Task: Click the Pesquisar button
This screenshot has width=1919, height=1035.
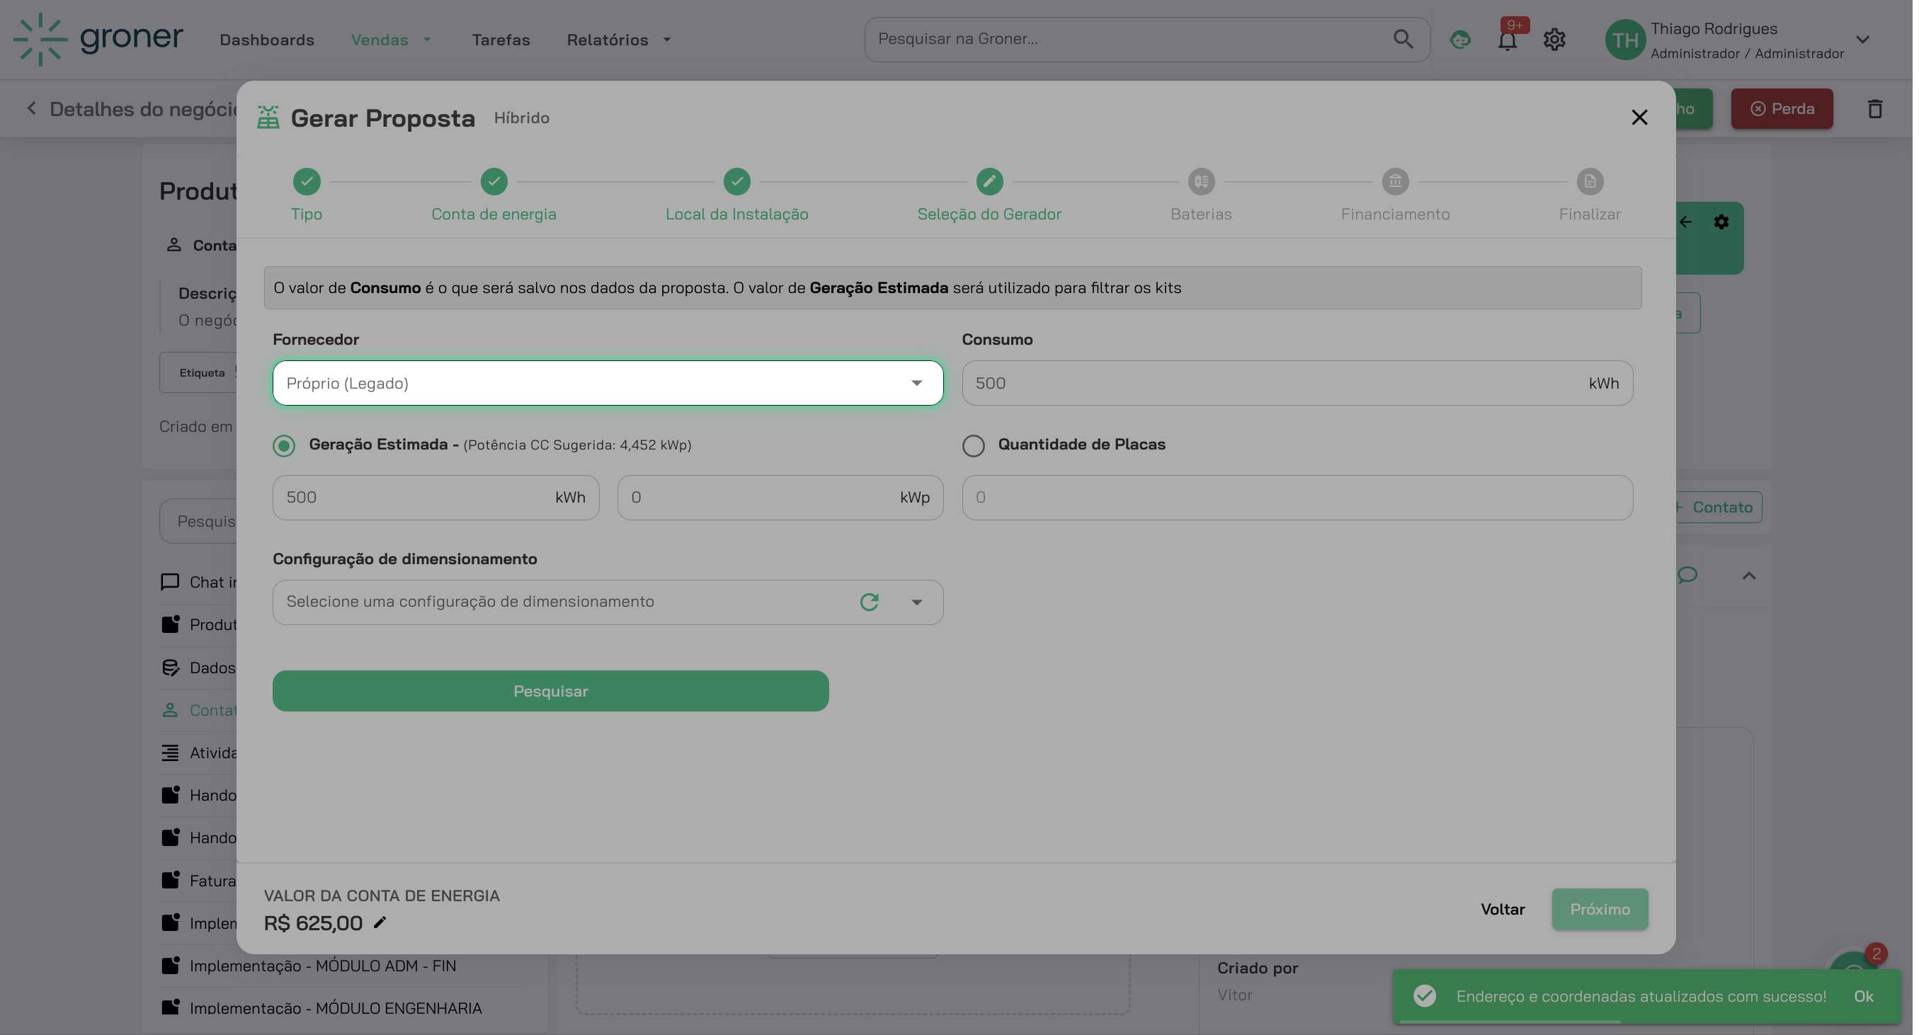Action: pyautogui.click(x=551, y=692)
